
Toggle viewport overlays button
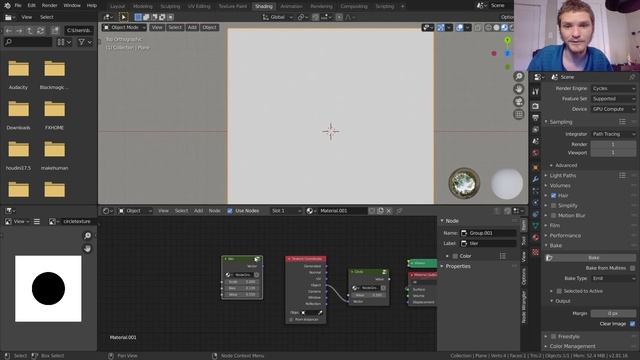459,28
